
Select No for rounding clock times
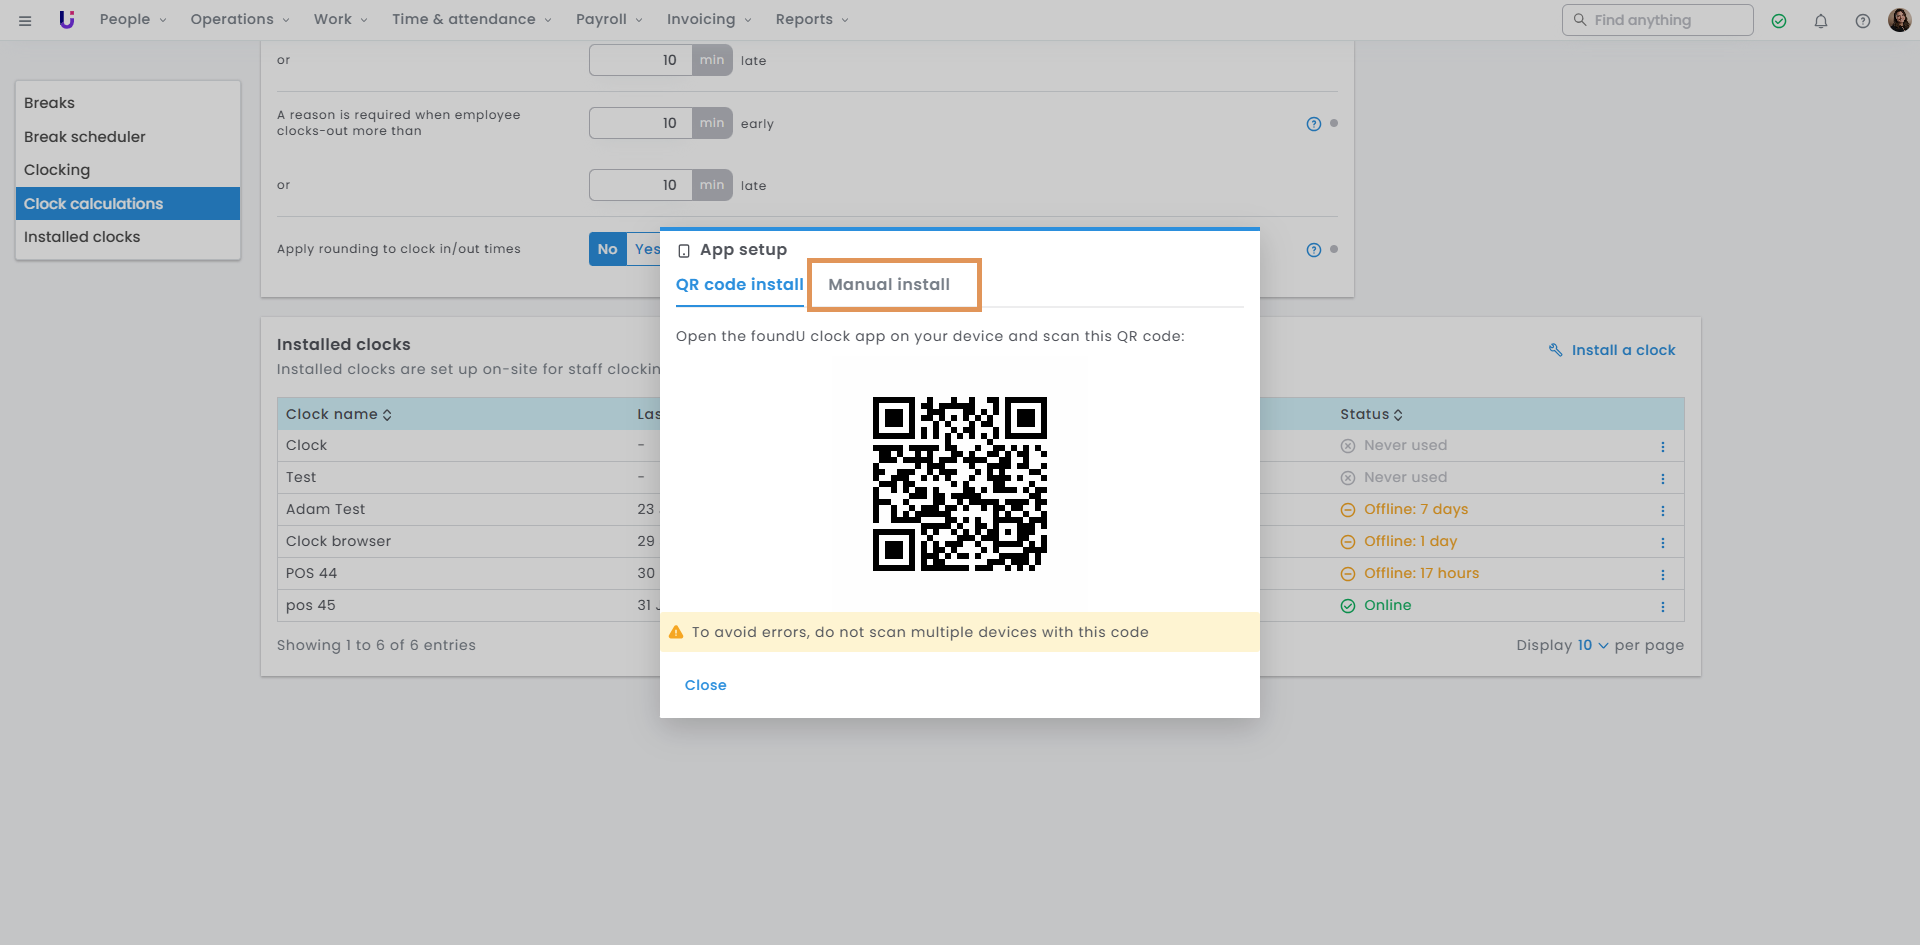(x=607, y=249)
